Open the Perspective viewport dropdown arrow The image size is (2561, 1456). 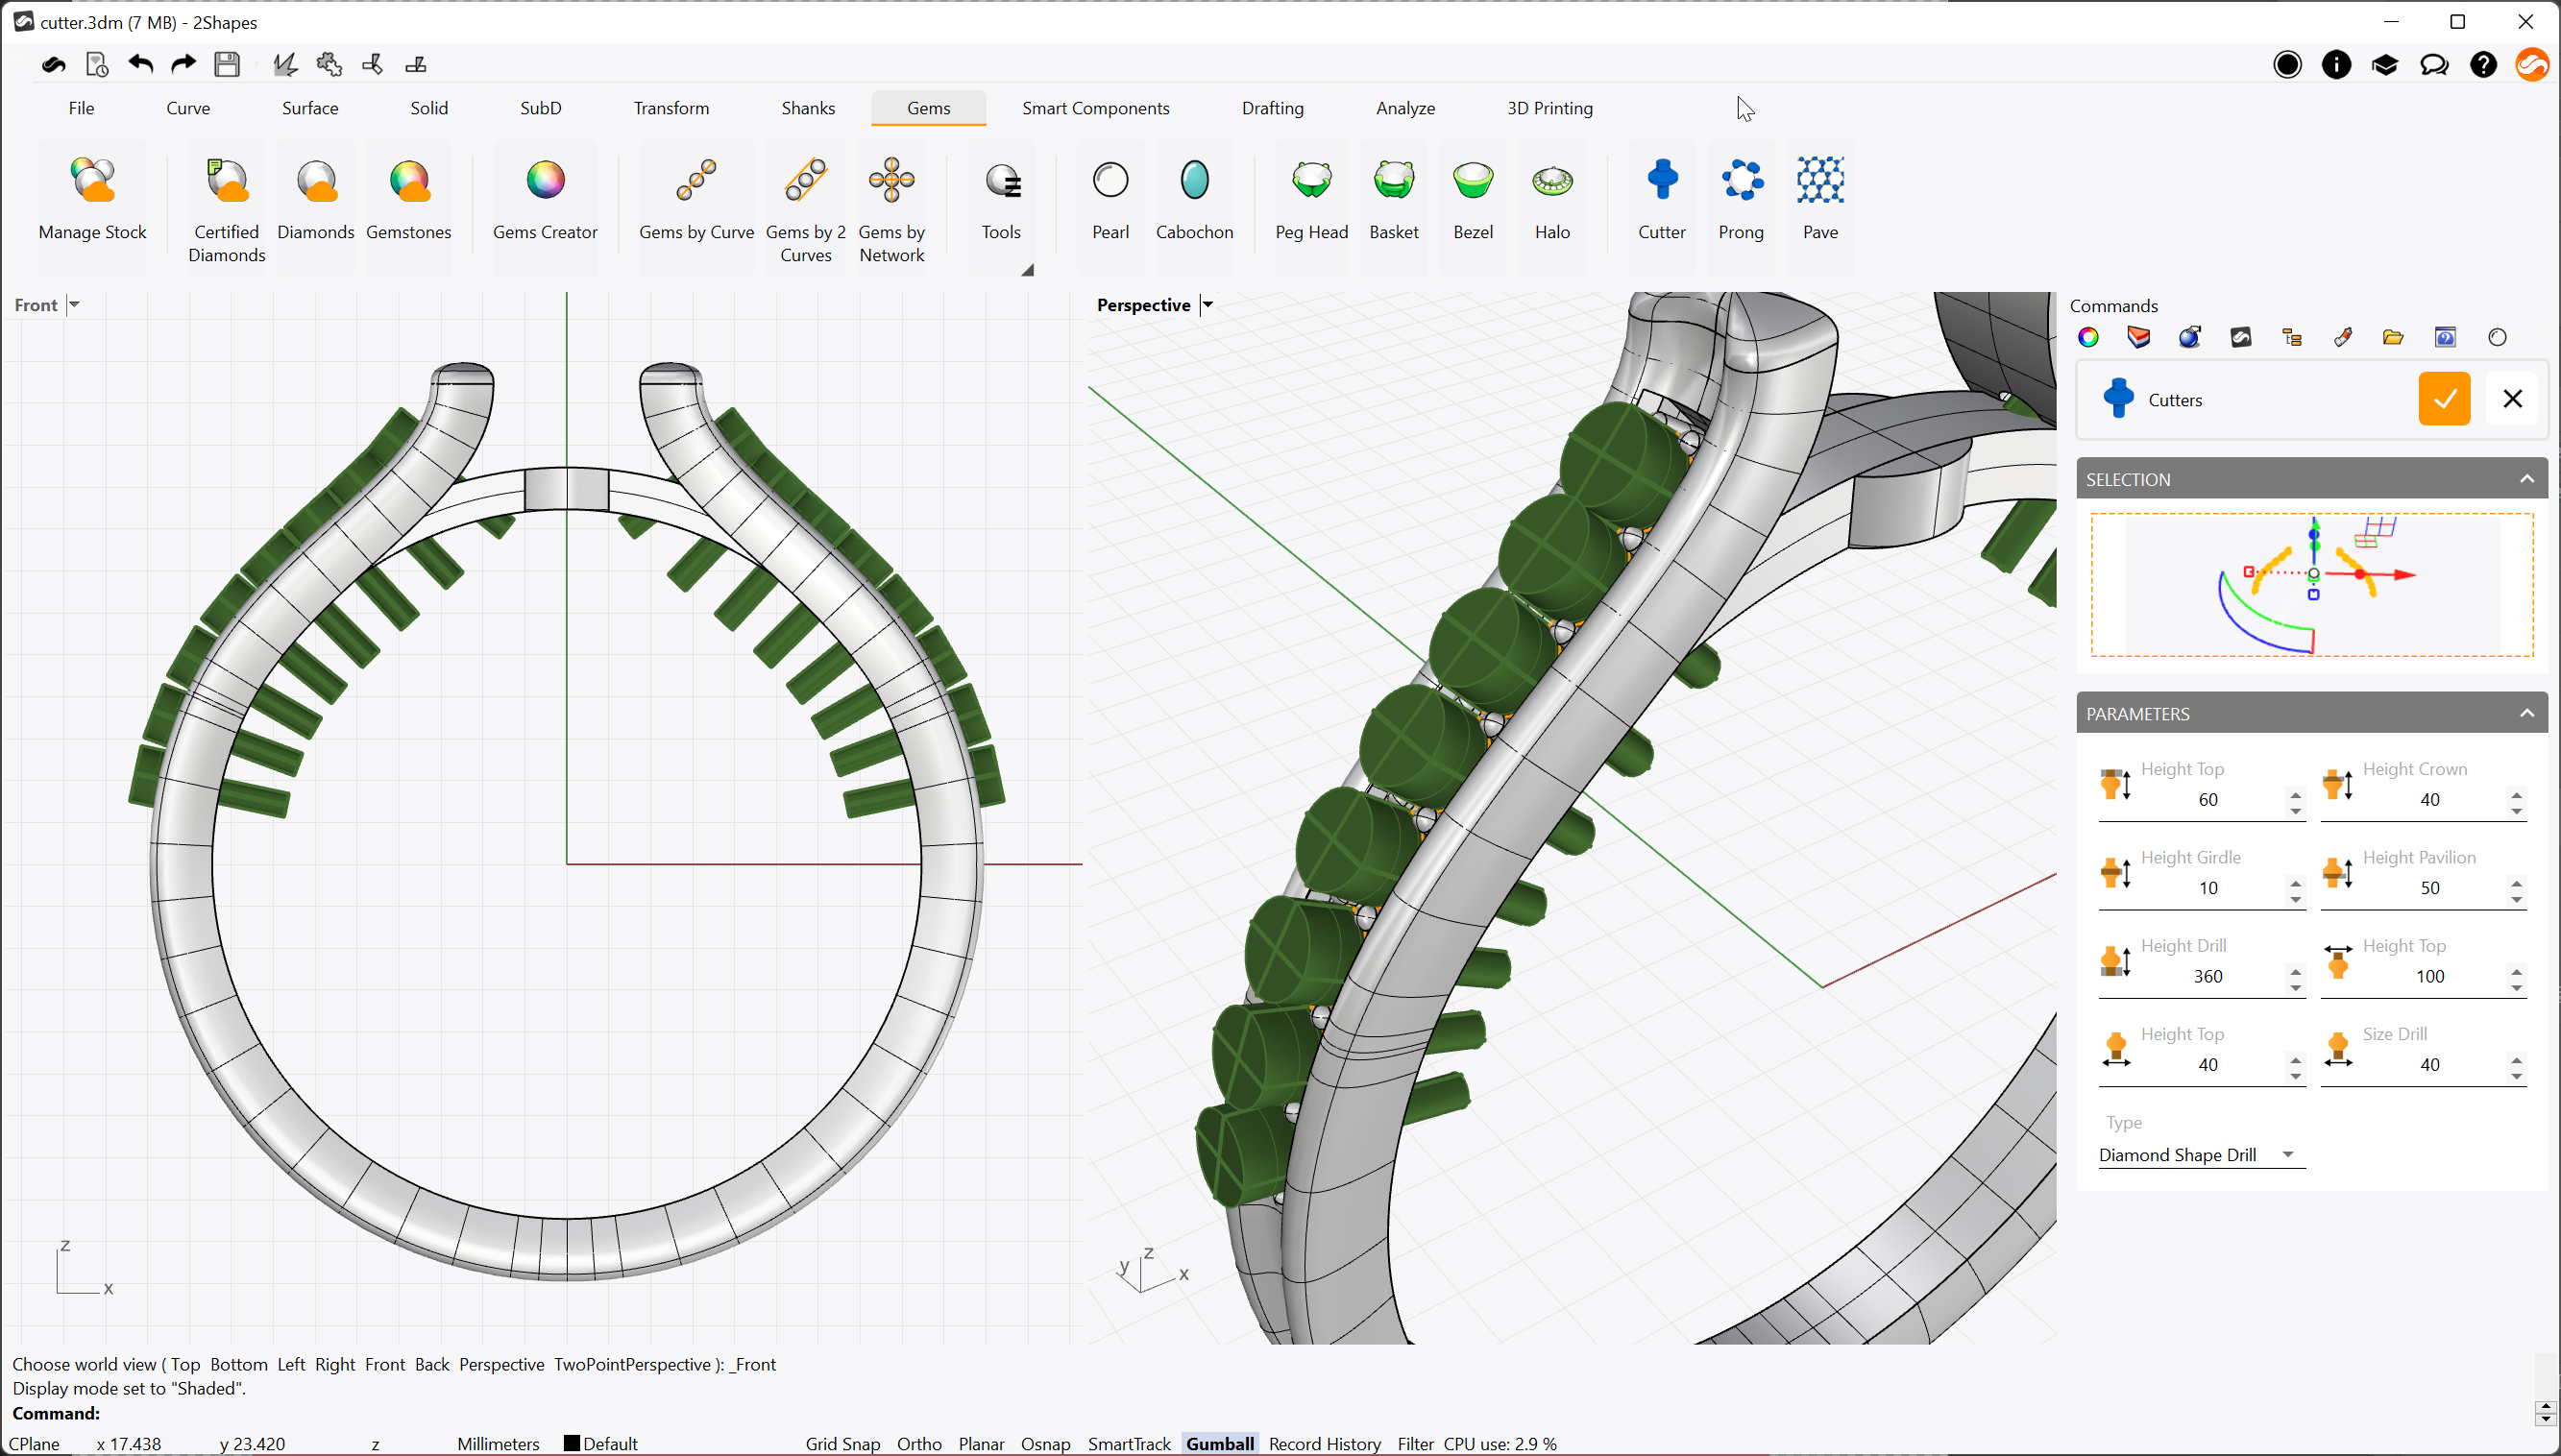click(1207, 305)
